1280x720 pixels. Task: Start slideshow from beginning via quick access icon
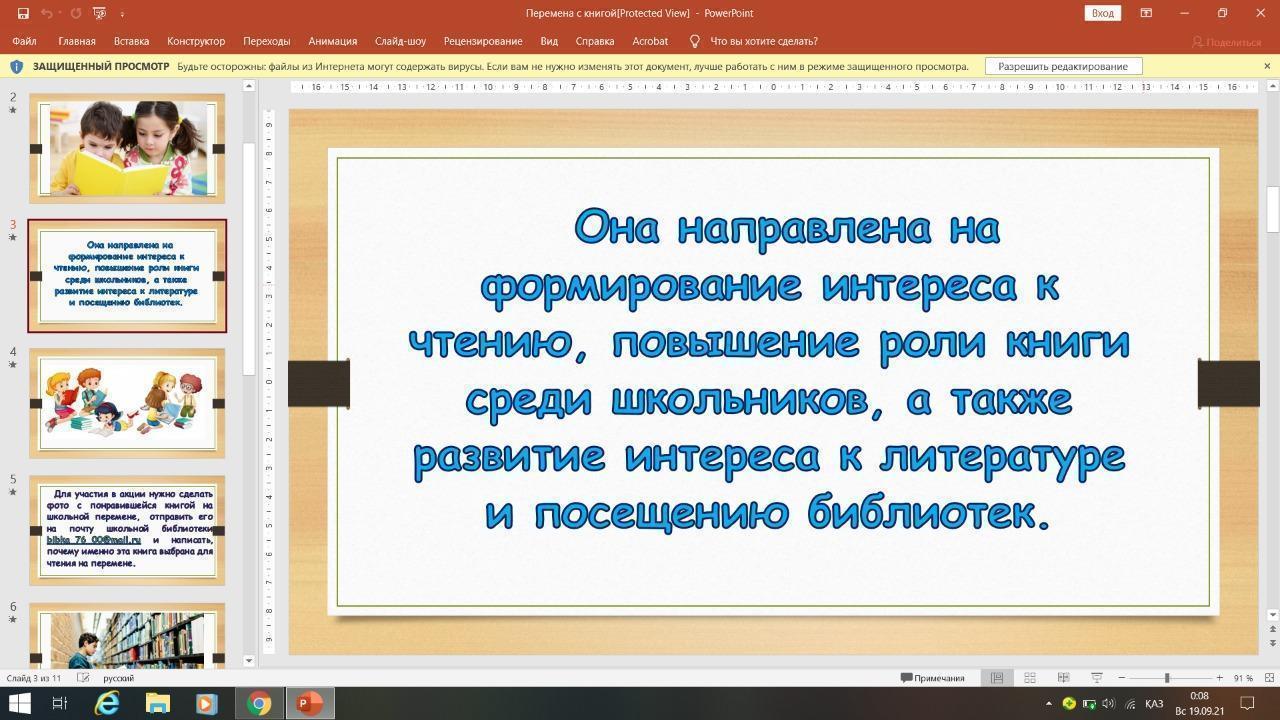(x=99, y=13)
